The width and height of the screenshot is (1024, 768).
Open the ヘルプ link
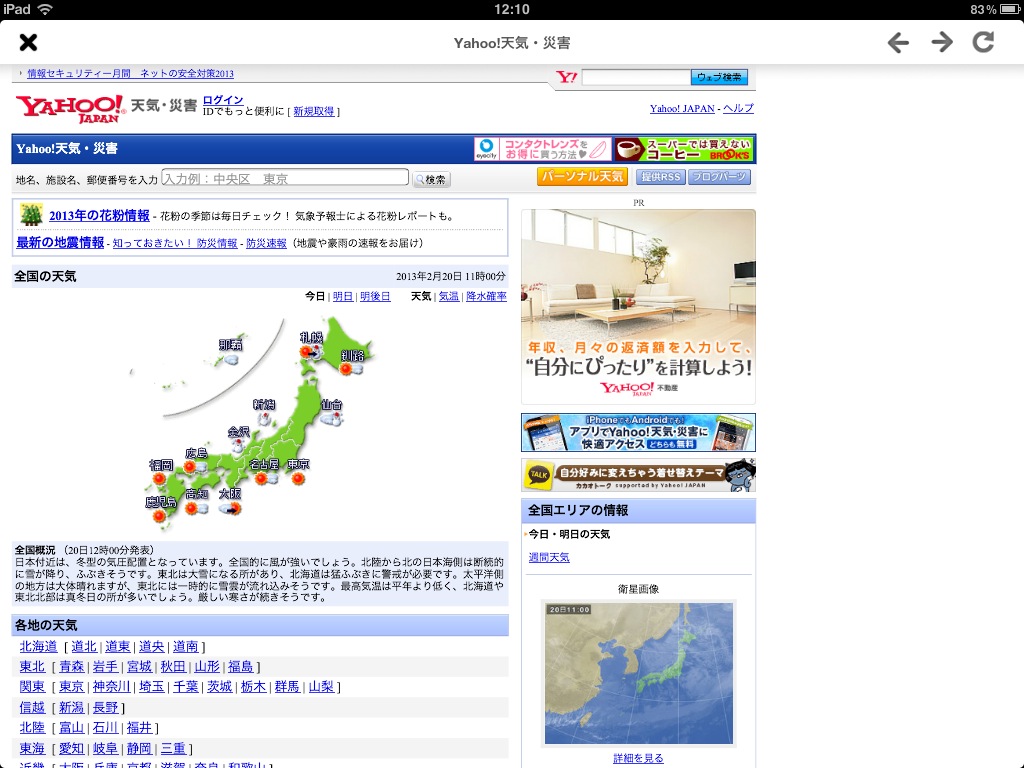tap(739, 108)
